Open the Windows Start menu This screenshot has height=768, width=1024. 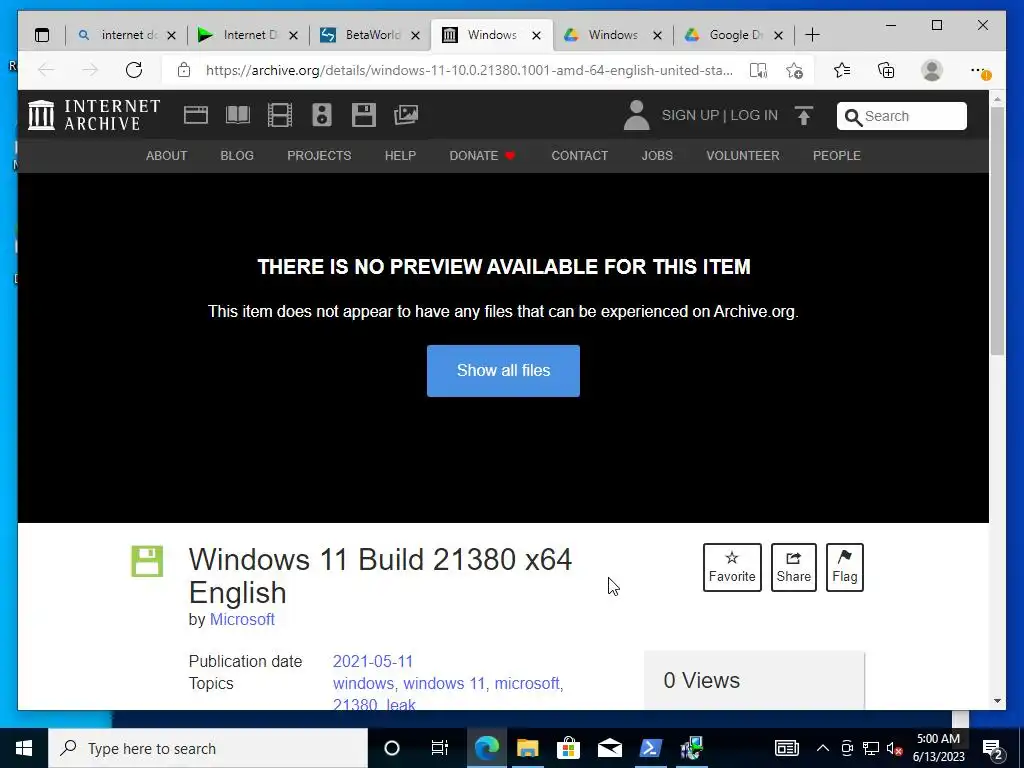coord(24,748)
